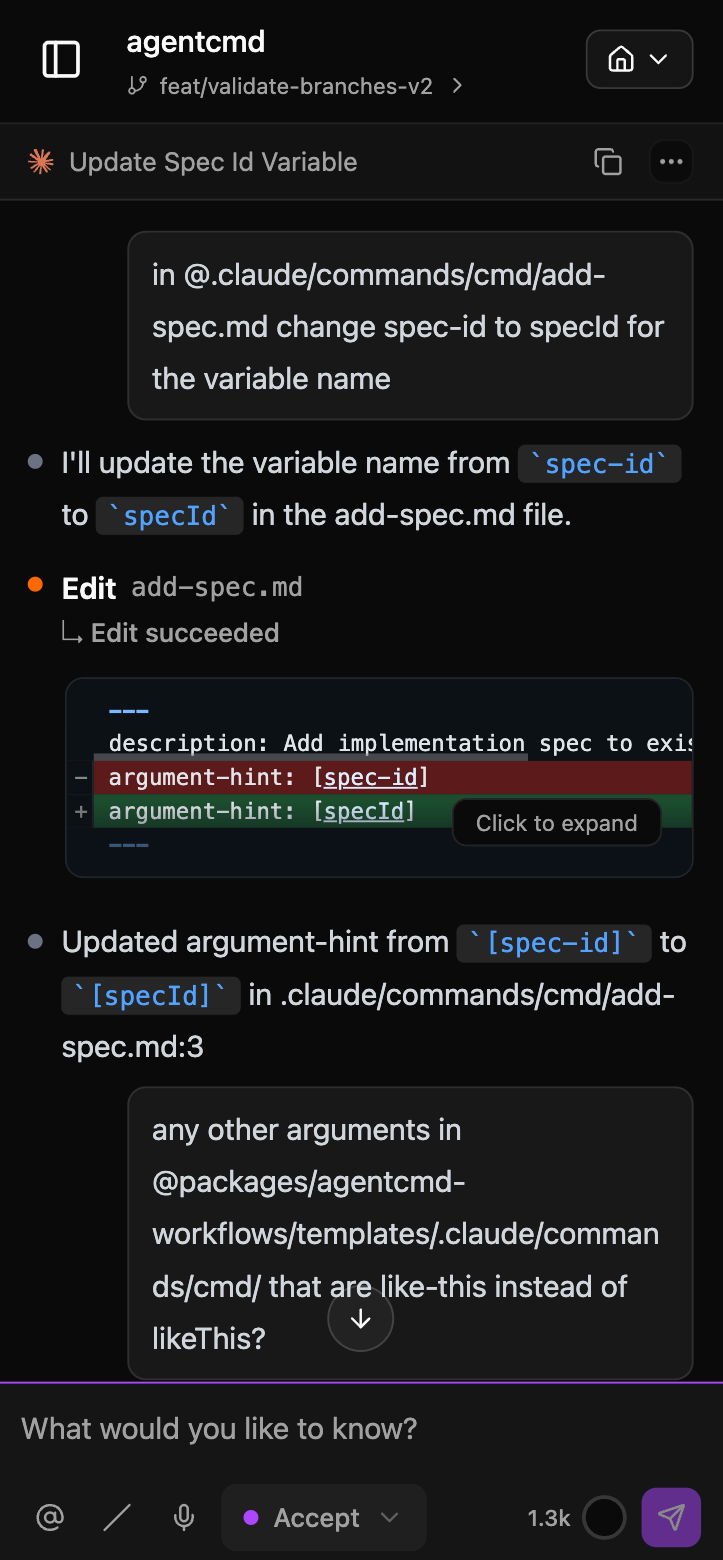The image size is (723, 1560).
Task: Click the git branch icon
Action: coord(138,86)
